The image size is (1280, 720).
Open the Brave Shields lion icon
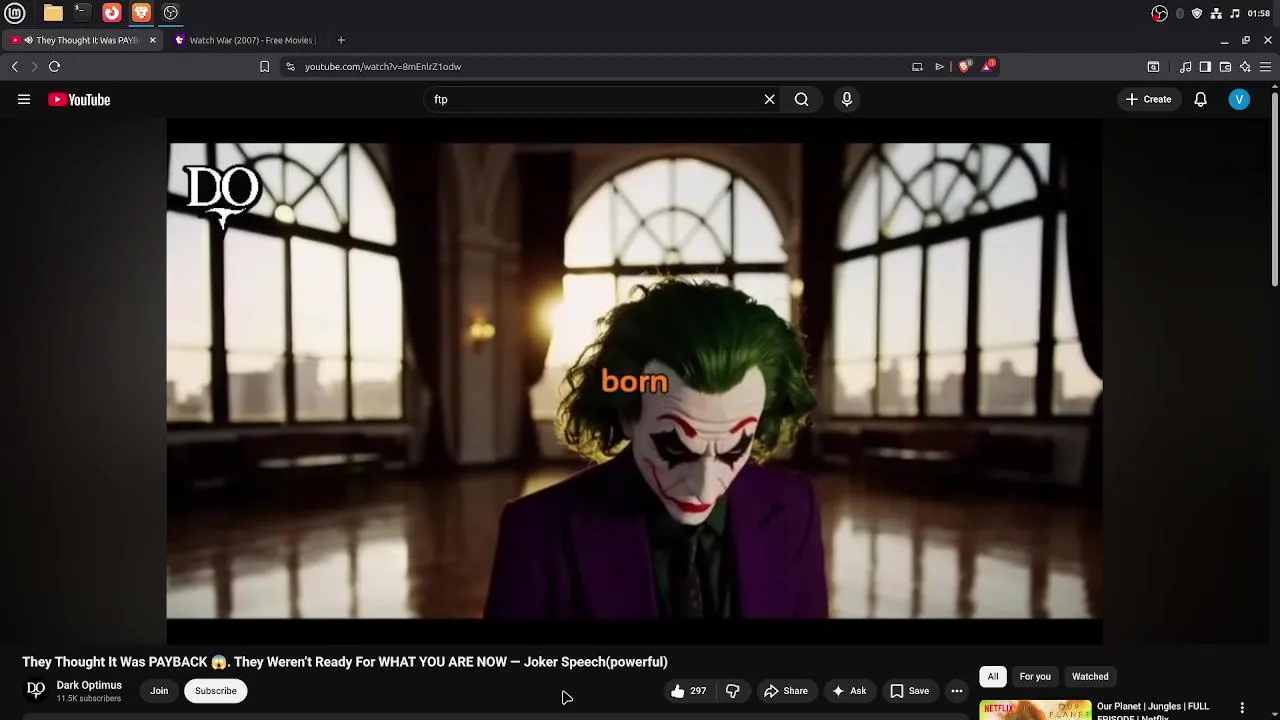(x=964, y=67)
